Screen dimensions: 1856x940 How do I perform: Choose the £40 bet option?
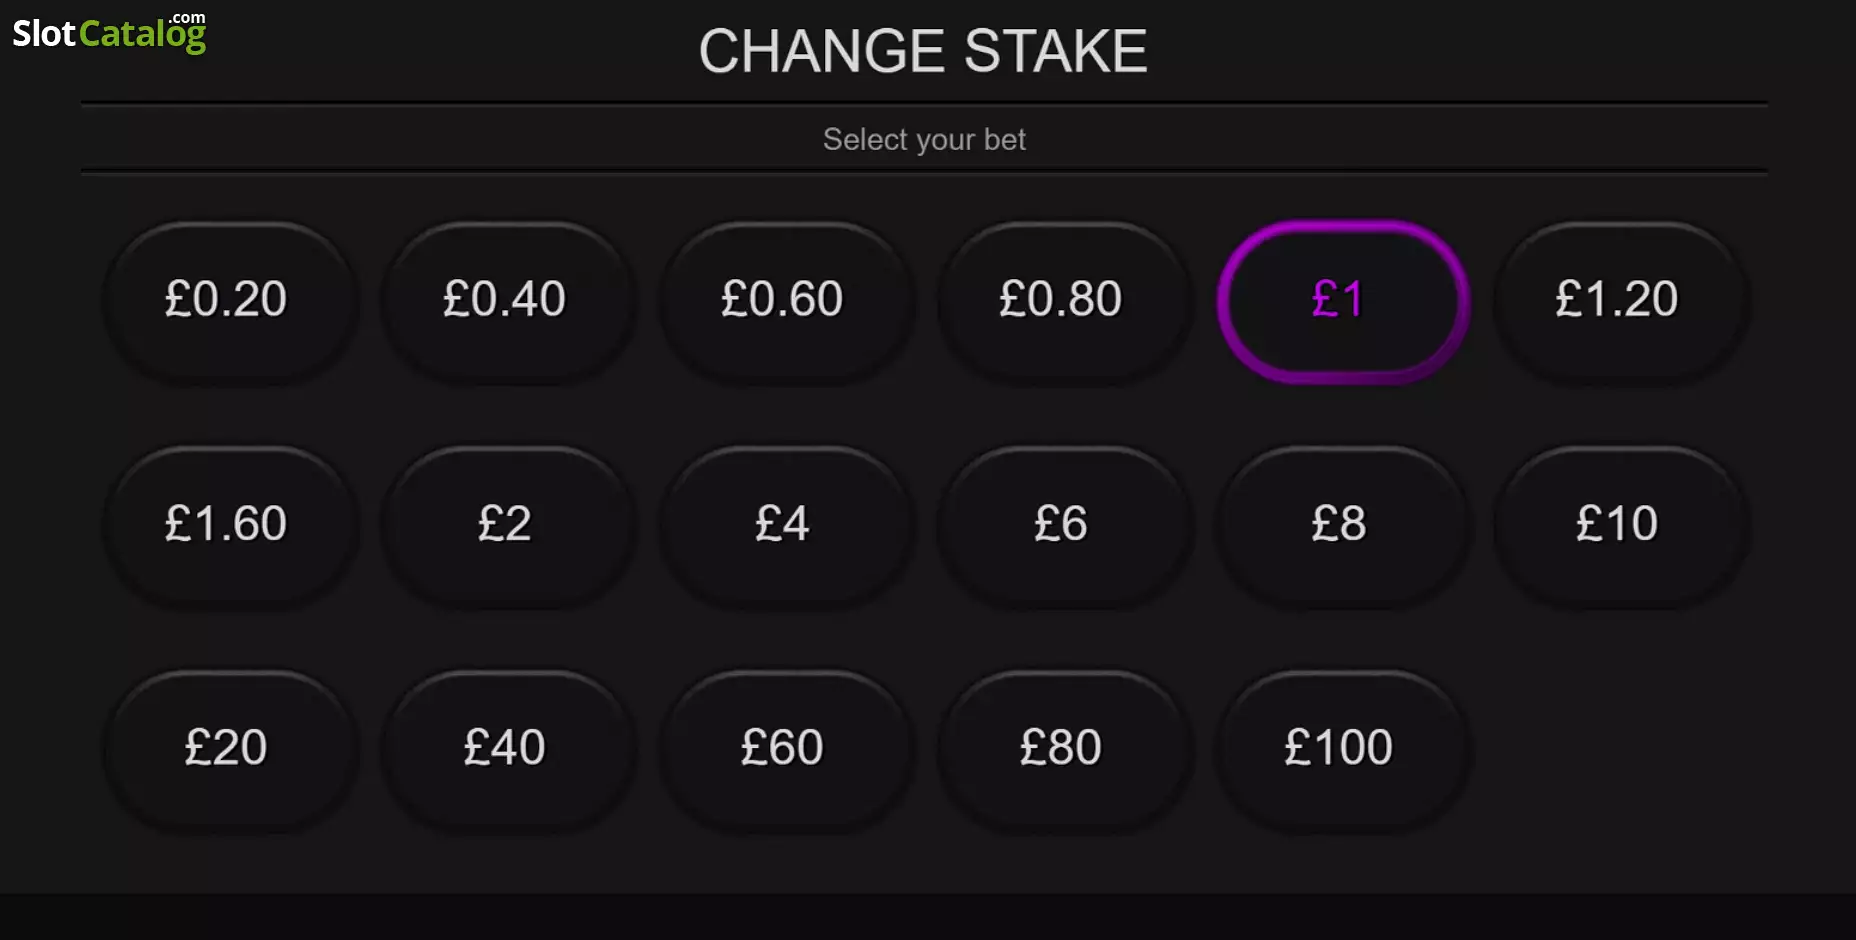[x=506, y=749]
